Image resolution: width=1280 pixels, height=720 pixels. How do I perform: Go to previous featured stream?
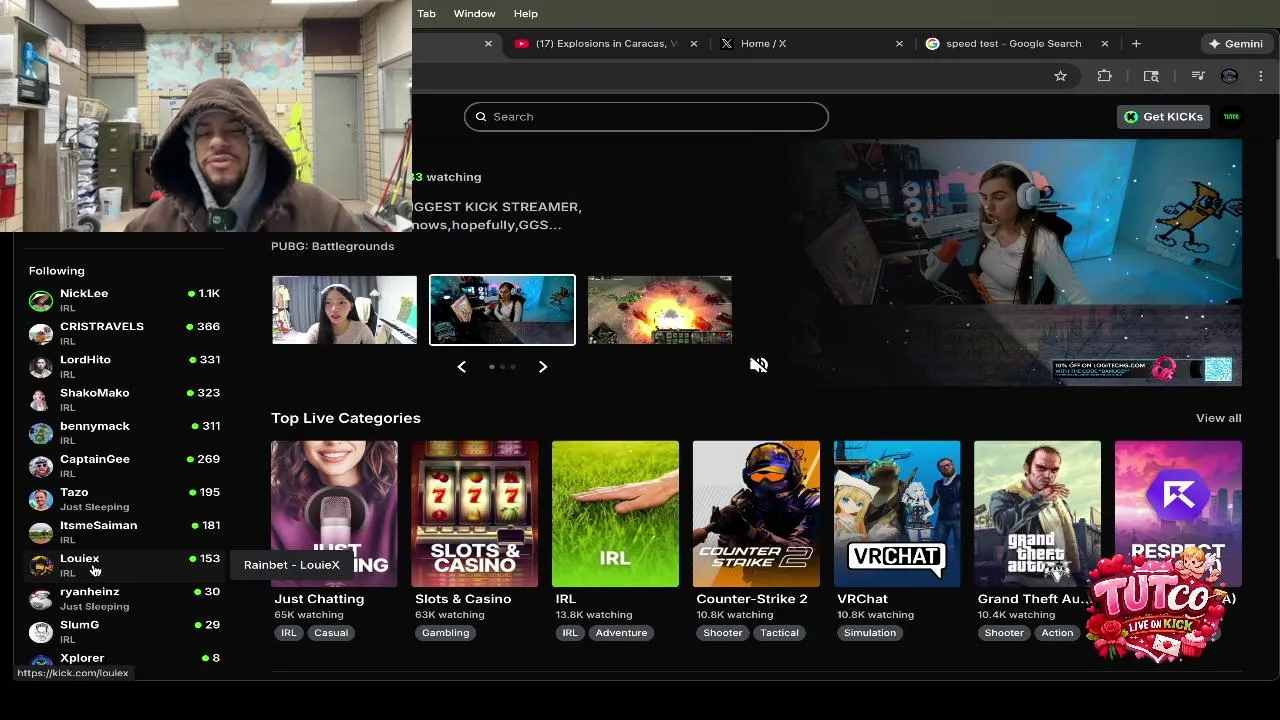click(462, 367)
